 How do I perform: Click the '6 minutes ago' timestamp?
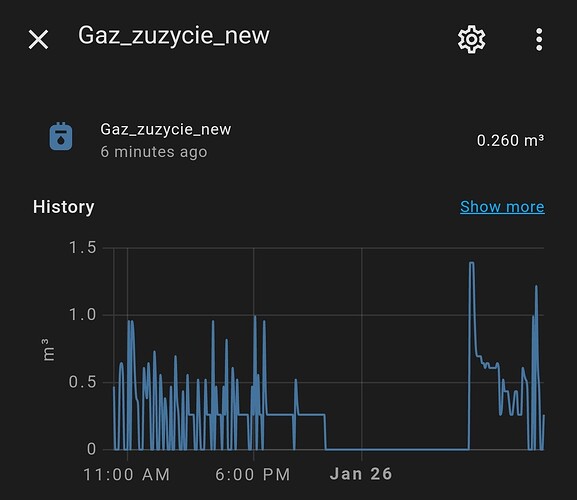(154, 152)
